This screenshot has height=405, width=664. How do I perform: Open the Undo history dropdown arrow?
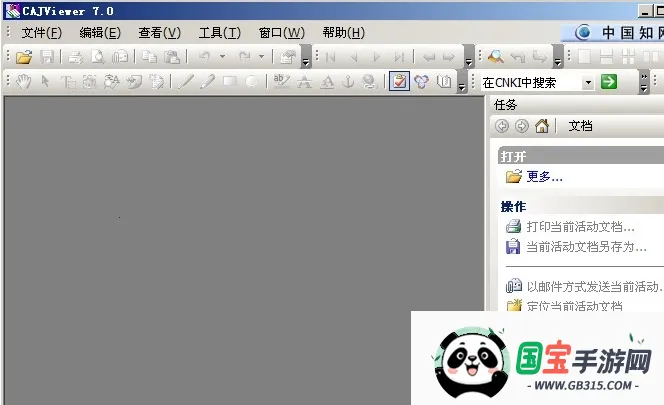[222, 56]
